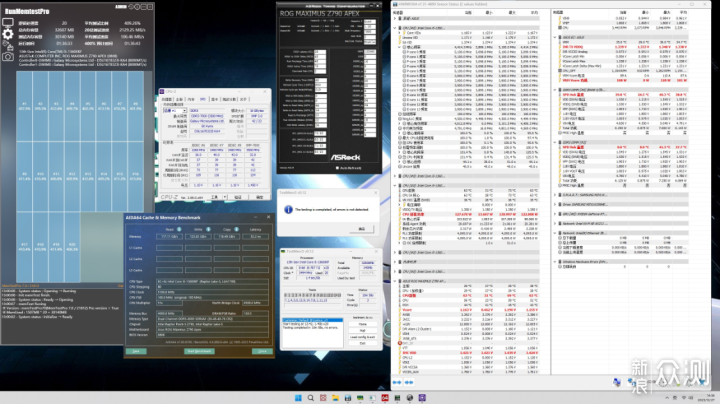
Task: Click Load config & exit in TestMem5
Action: [x=362, y=337]
